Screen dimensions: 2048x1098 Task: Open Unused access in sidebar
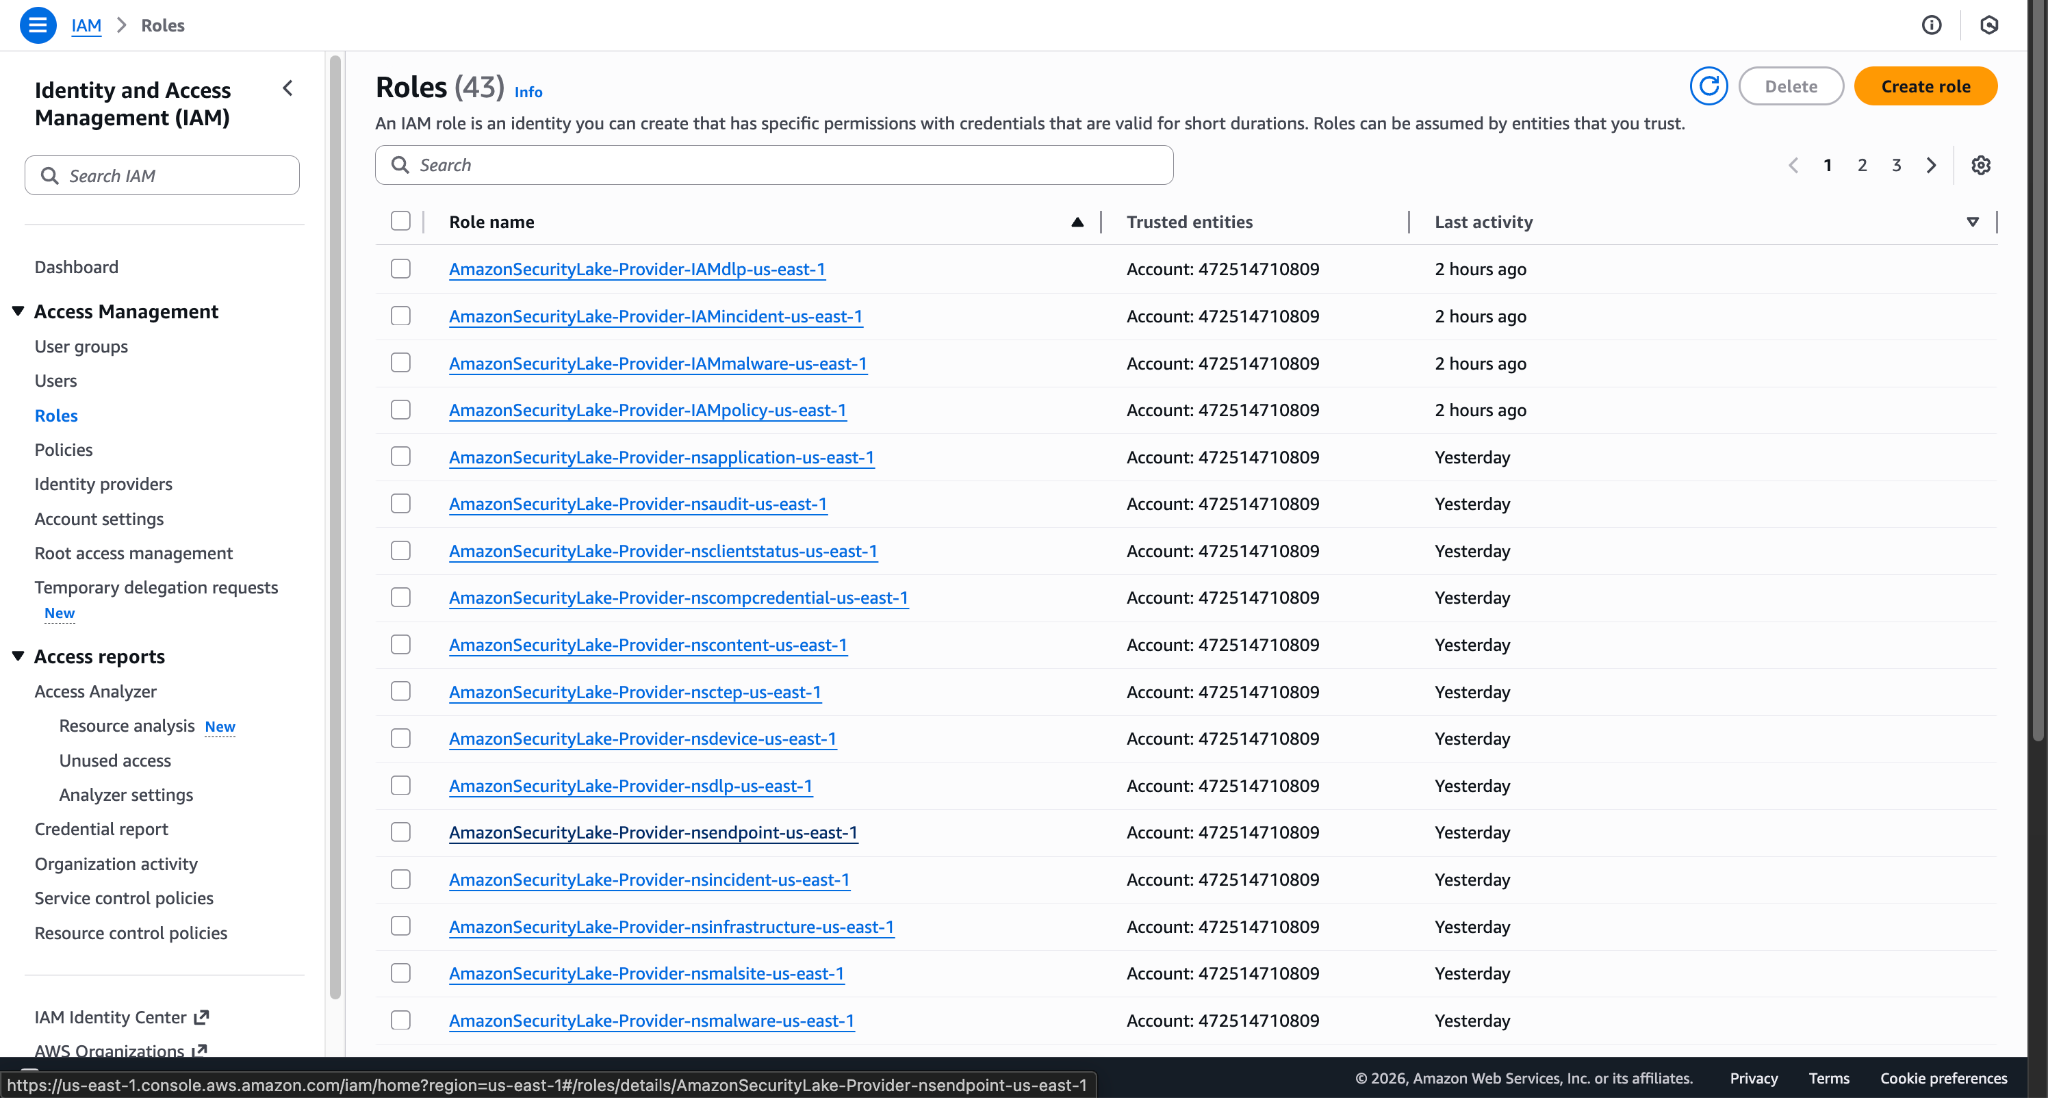point(115,760)
